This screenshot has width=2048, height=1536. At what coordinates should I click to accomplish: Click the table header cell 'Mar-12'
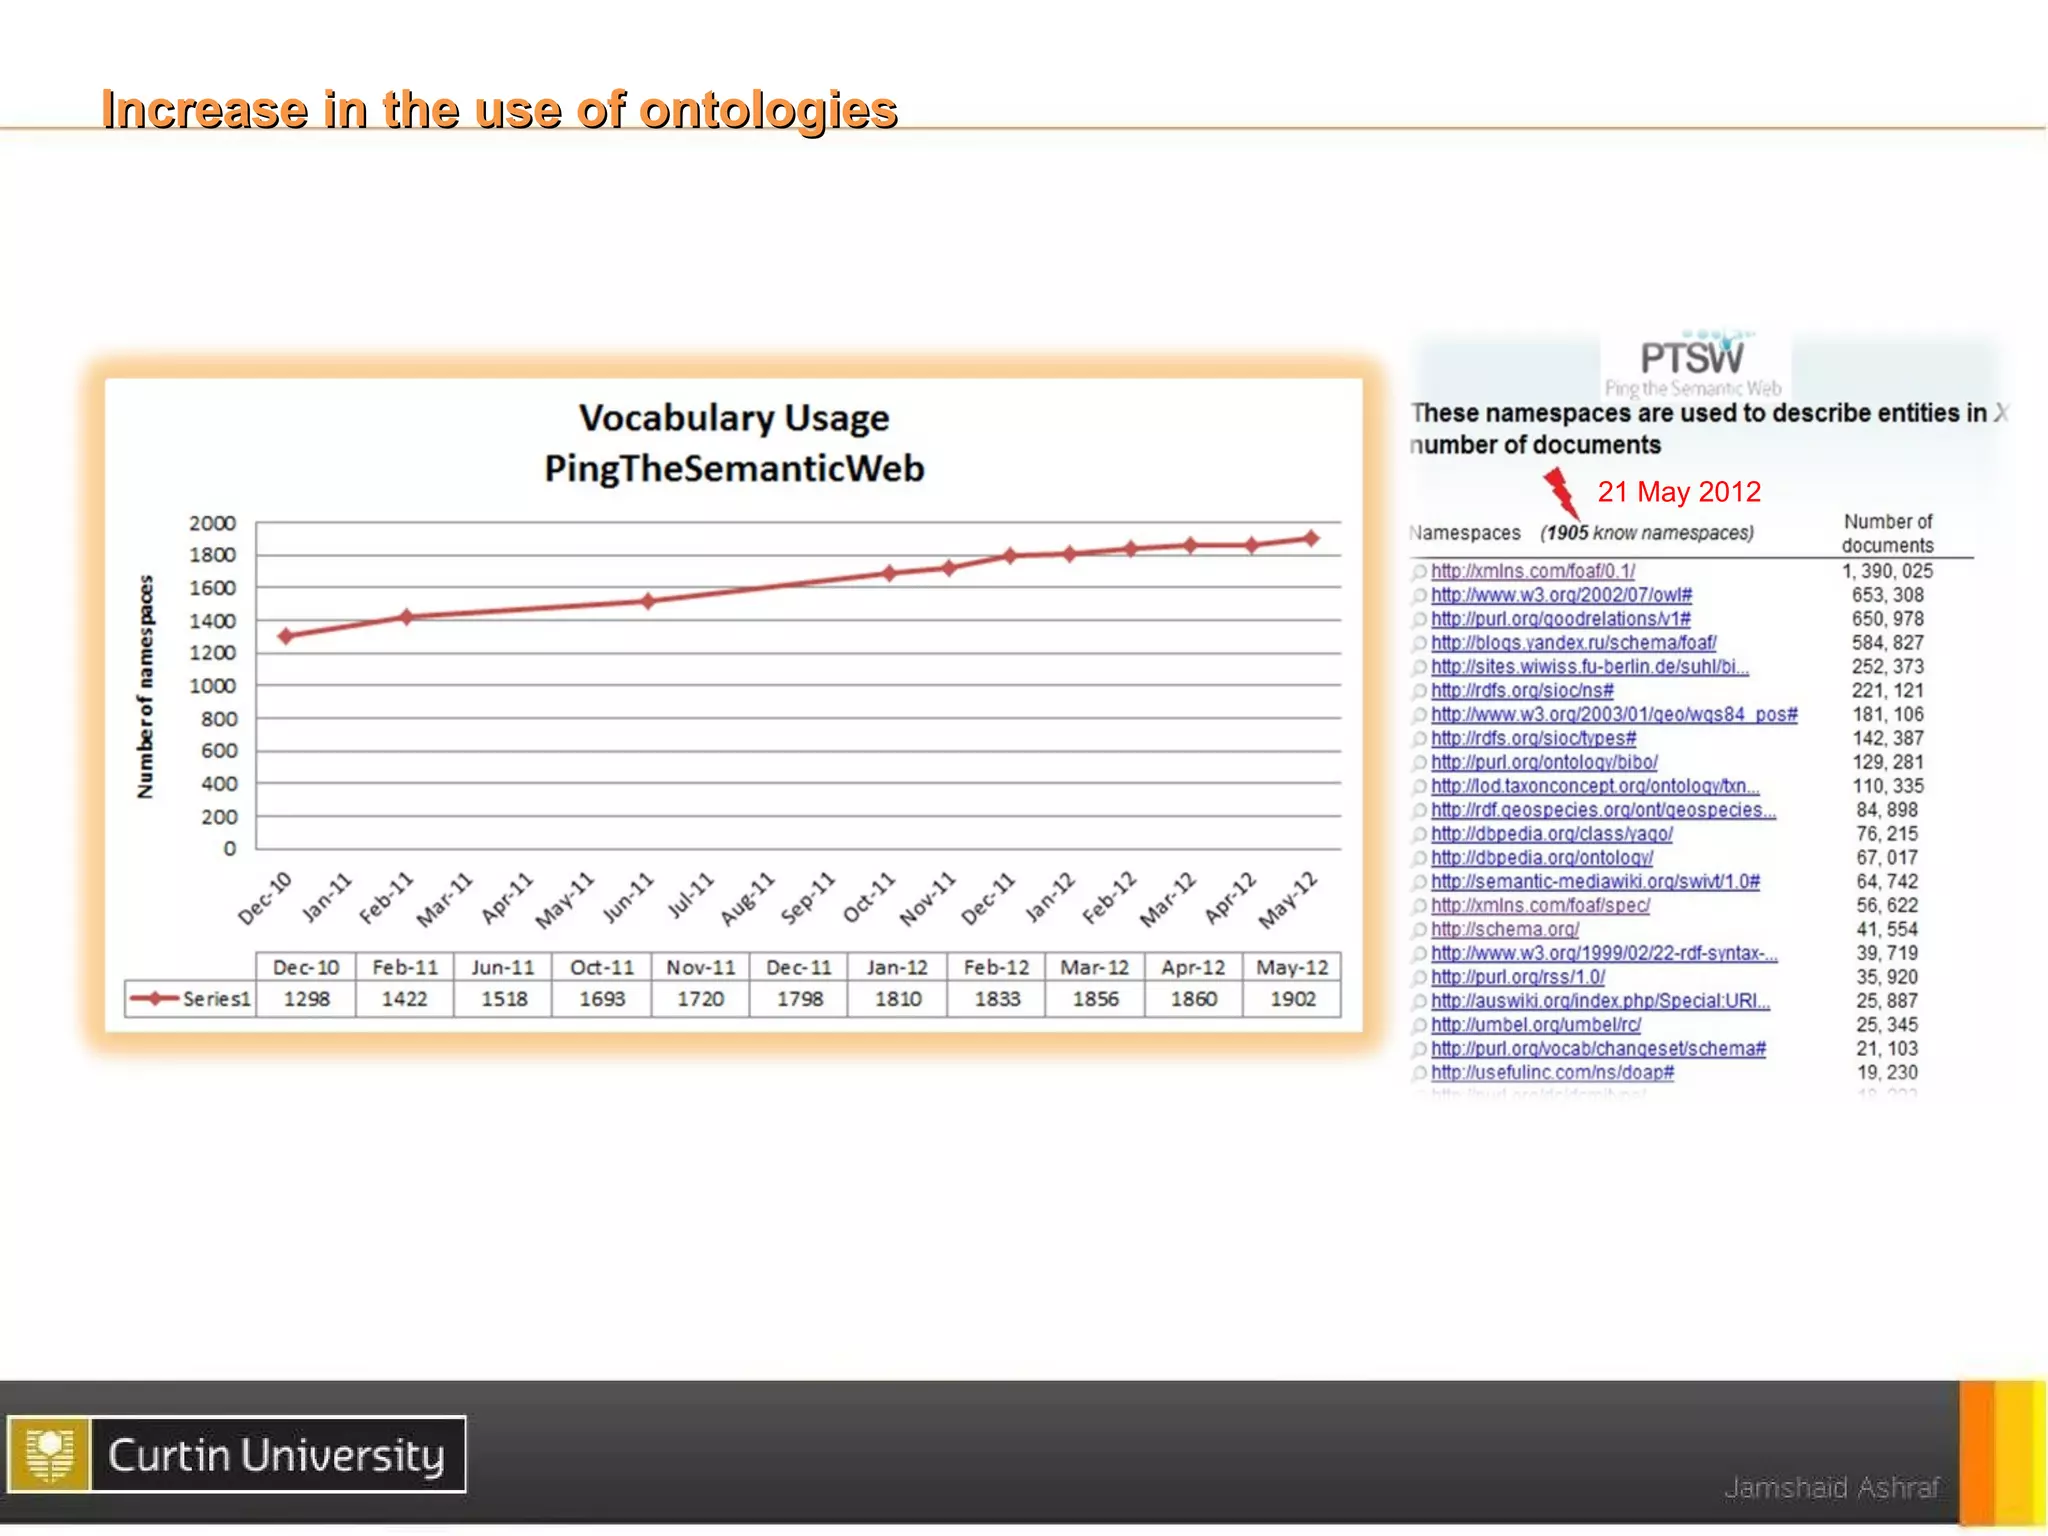point(1095,967)
